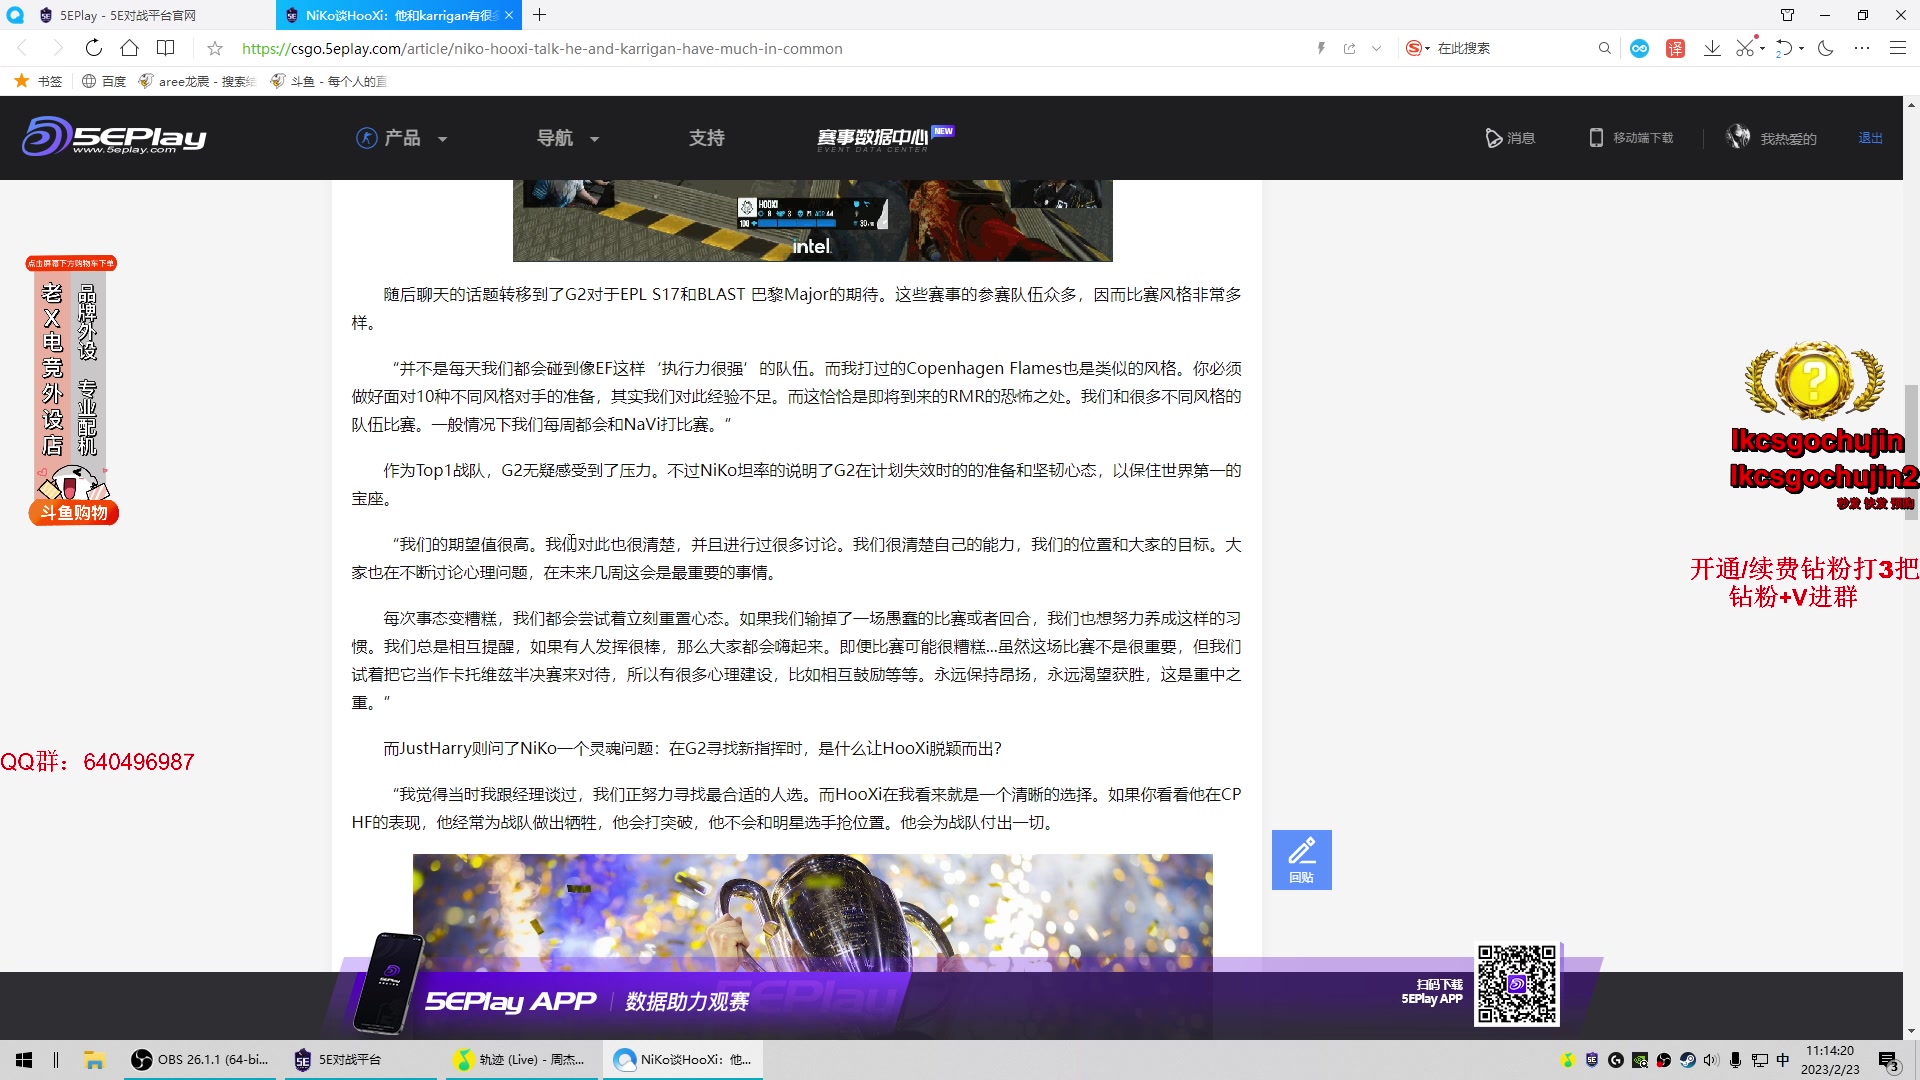Switch to NiKo谈HooXi browser taskbar window
The image size is (1920, 1080).
(x=683, y=1060)
